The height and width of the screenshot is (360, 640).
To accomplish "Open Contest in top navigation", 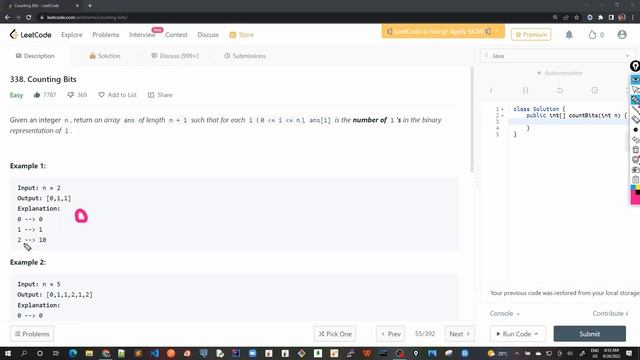I will coord(176,35).
